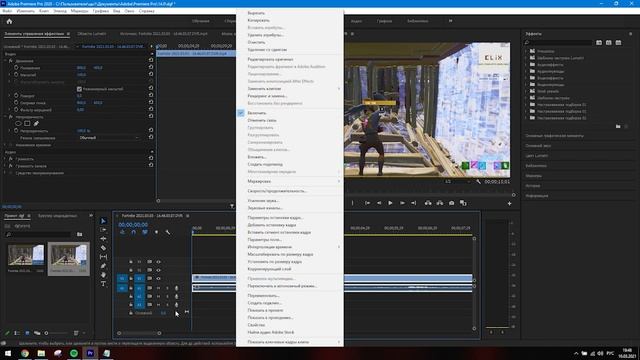Open the Essential Sound panel
This screenshot has height=360, width=640.
pos(538,146)
